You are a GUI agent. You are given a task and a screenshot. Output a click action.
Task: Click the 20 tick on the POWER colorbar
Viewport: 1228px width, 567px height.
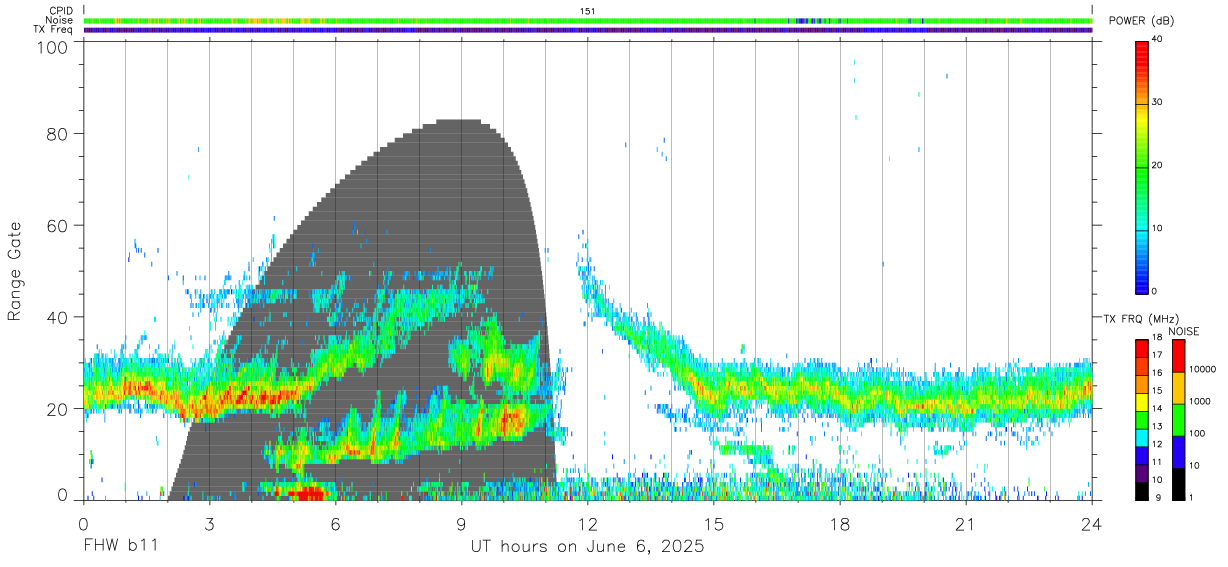(1157, 165)
